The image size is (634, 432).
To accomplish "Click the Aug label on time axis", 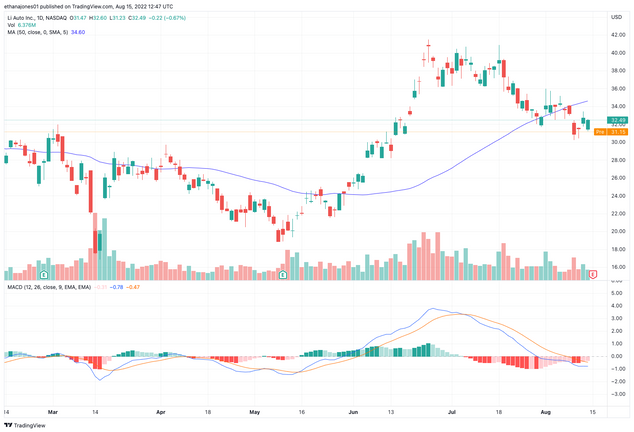I will (x=546, y=412).
